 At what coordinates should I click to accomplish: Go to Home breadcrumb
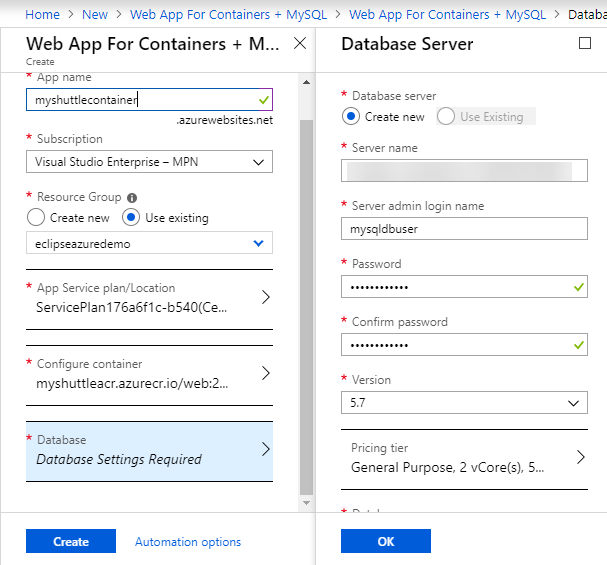click(x=43, y=15)
